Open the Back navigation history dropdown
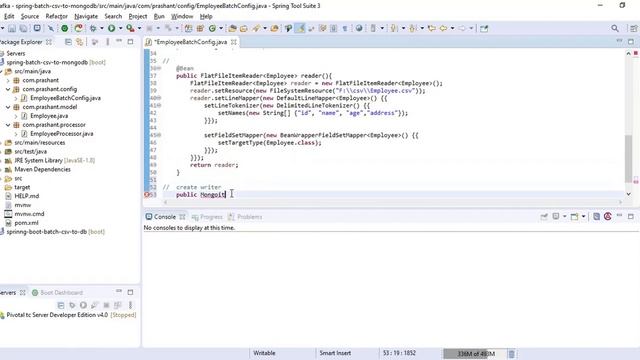 [452, 29]
